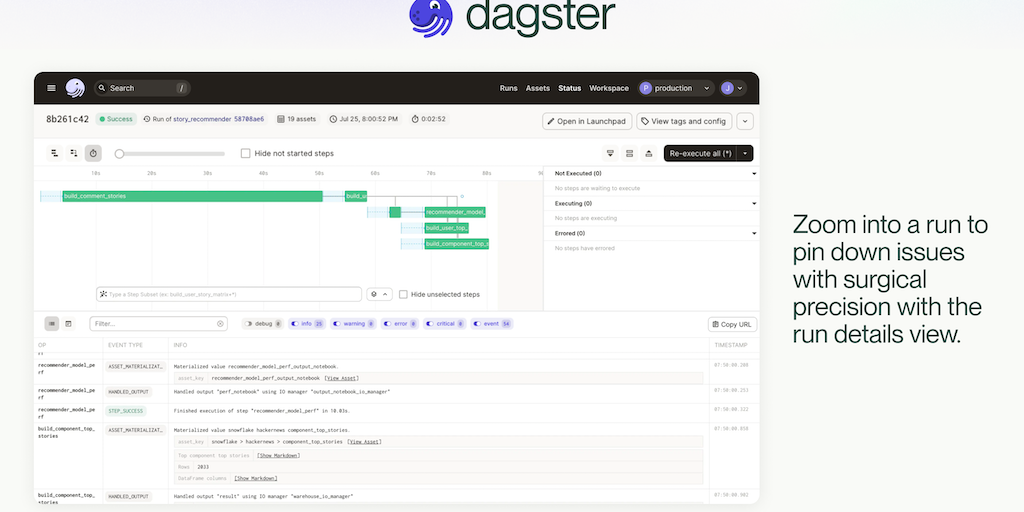The image size is (1024, 512).
Task: Show Markdown for DataFrame columns
Action: point(255,479)
